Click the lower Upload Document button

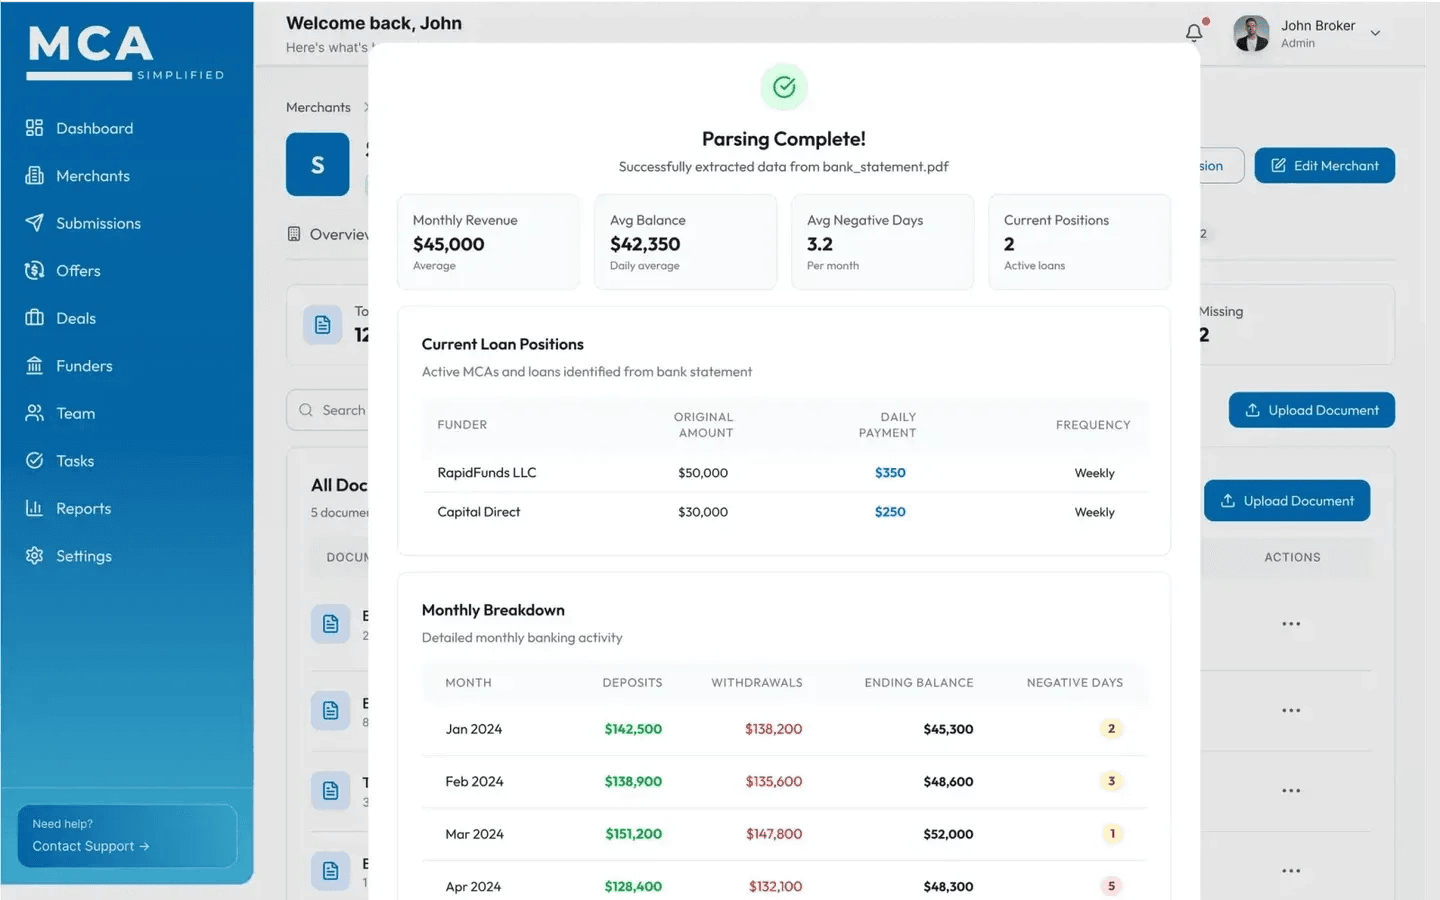1287,501
